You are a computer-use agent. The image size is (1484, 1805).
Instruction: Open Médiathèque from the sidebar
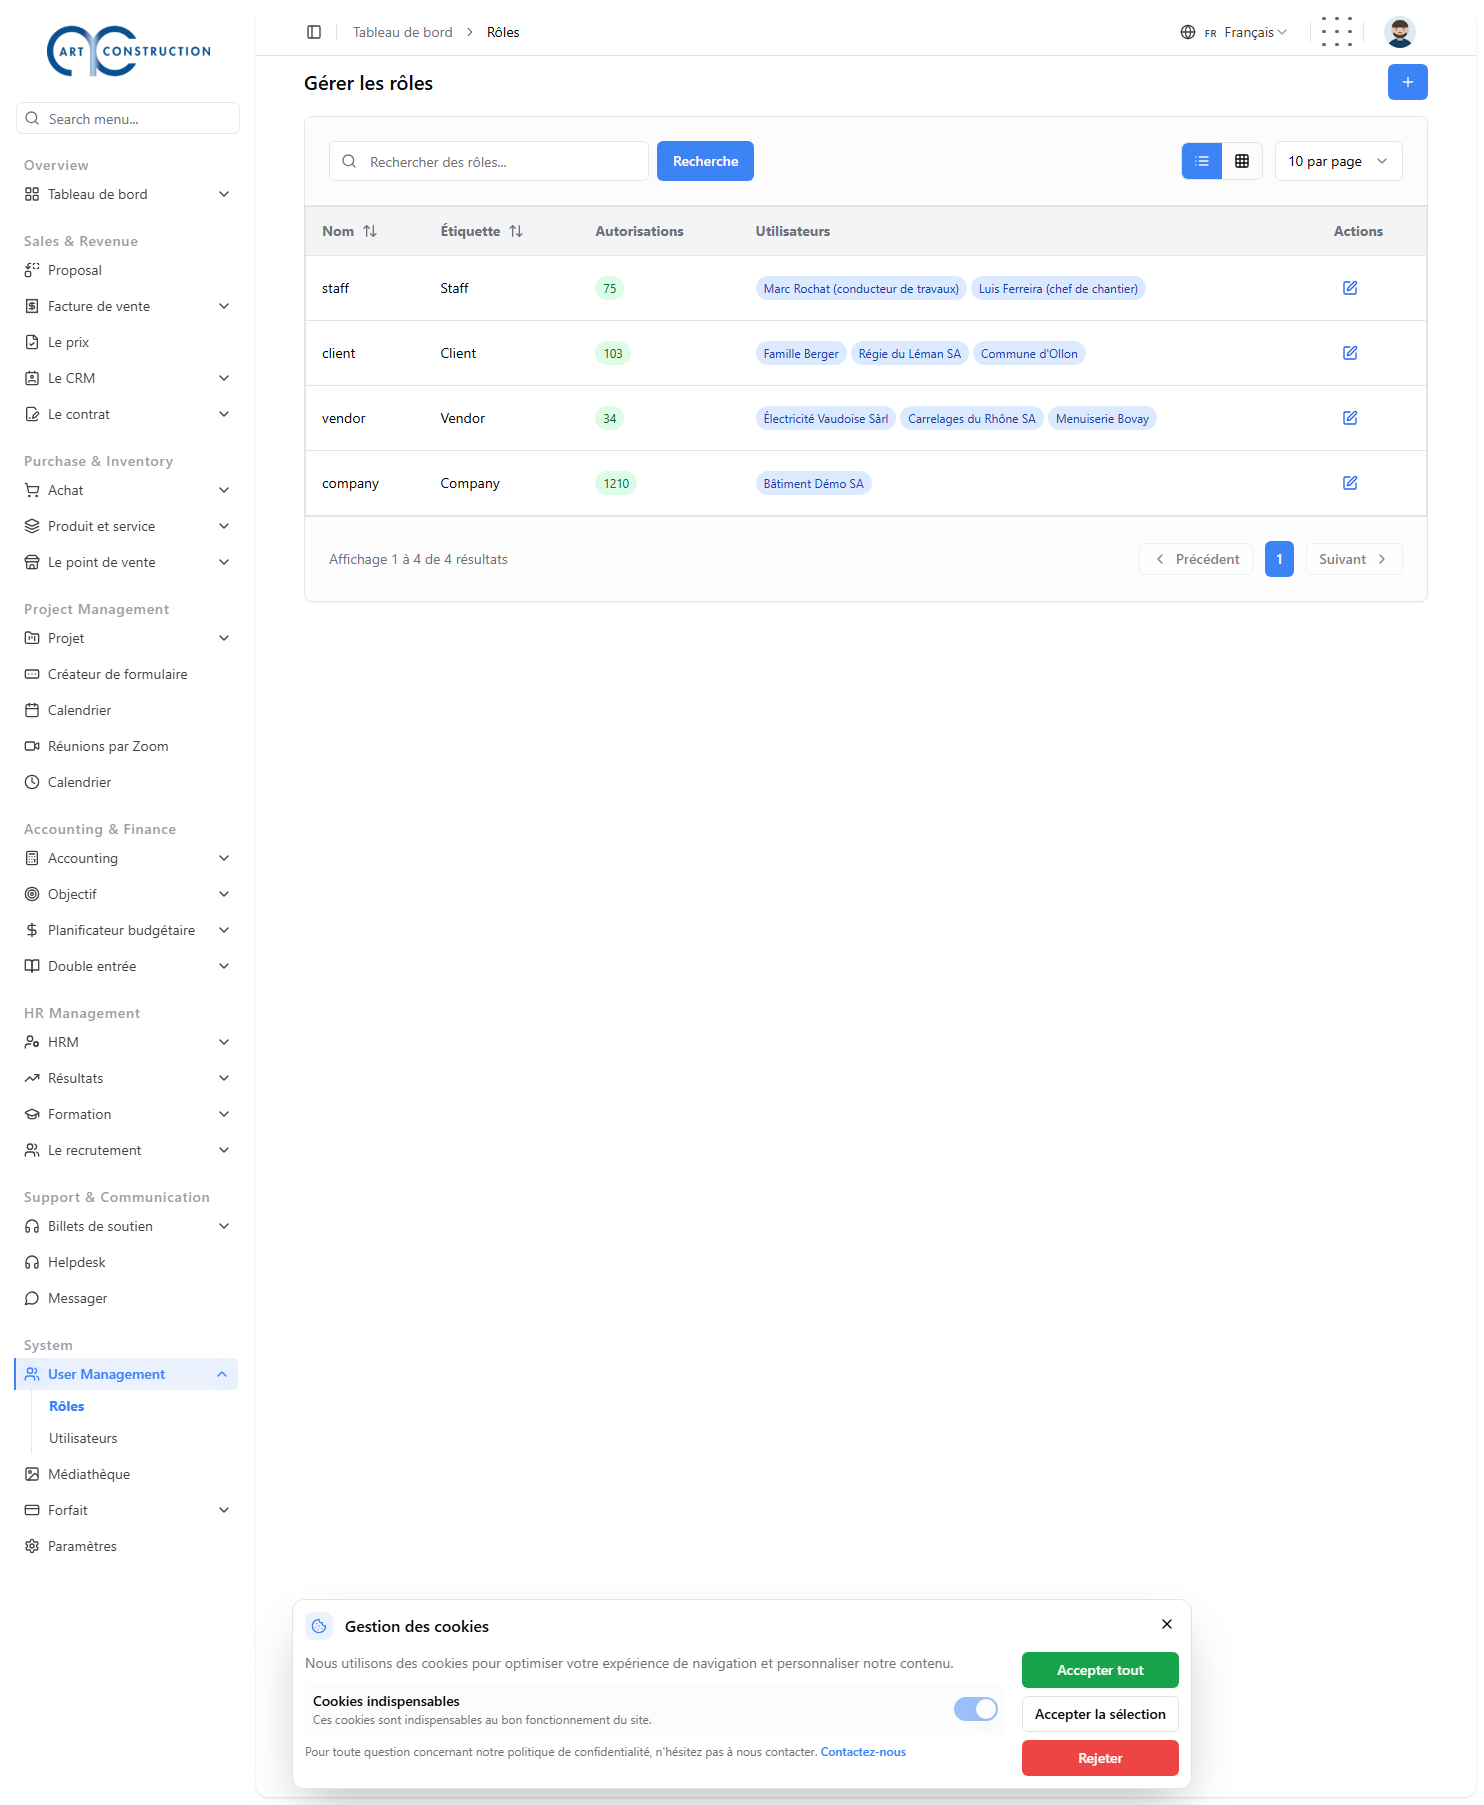click(127, 1474)
